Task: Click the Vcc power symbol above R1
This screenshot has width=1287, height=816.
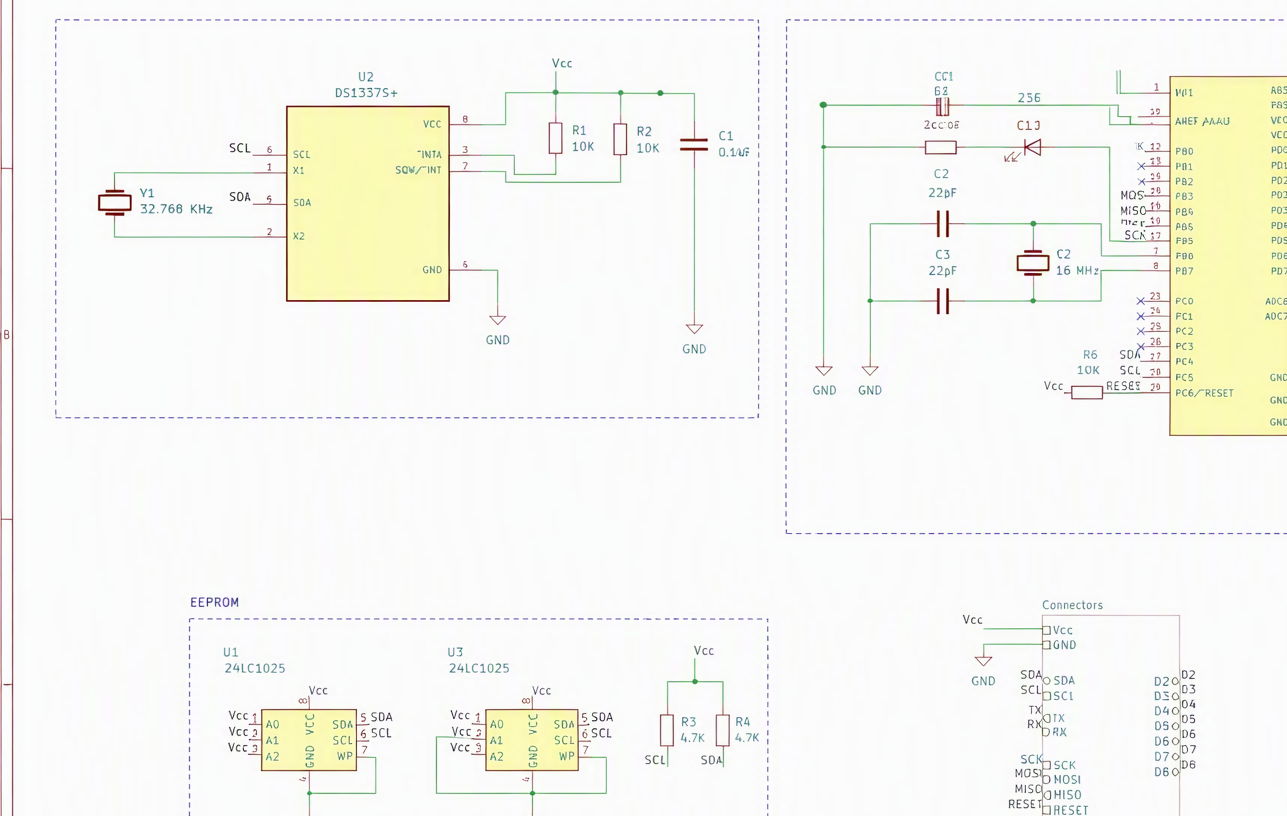Action: 562,64
